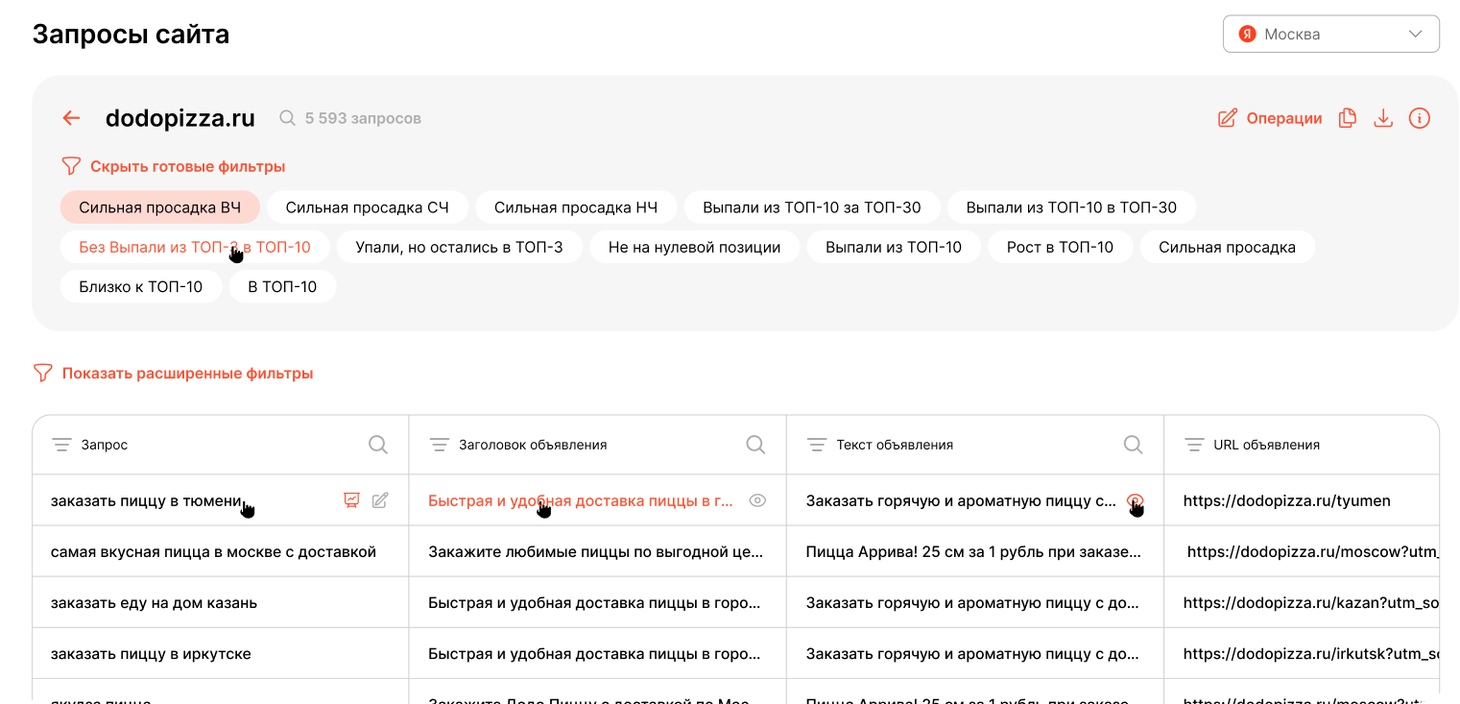Open the info circle icon in header

click(1419, 118)
